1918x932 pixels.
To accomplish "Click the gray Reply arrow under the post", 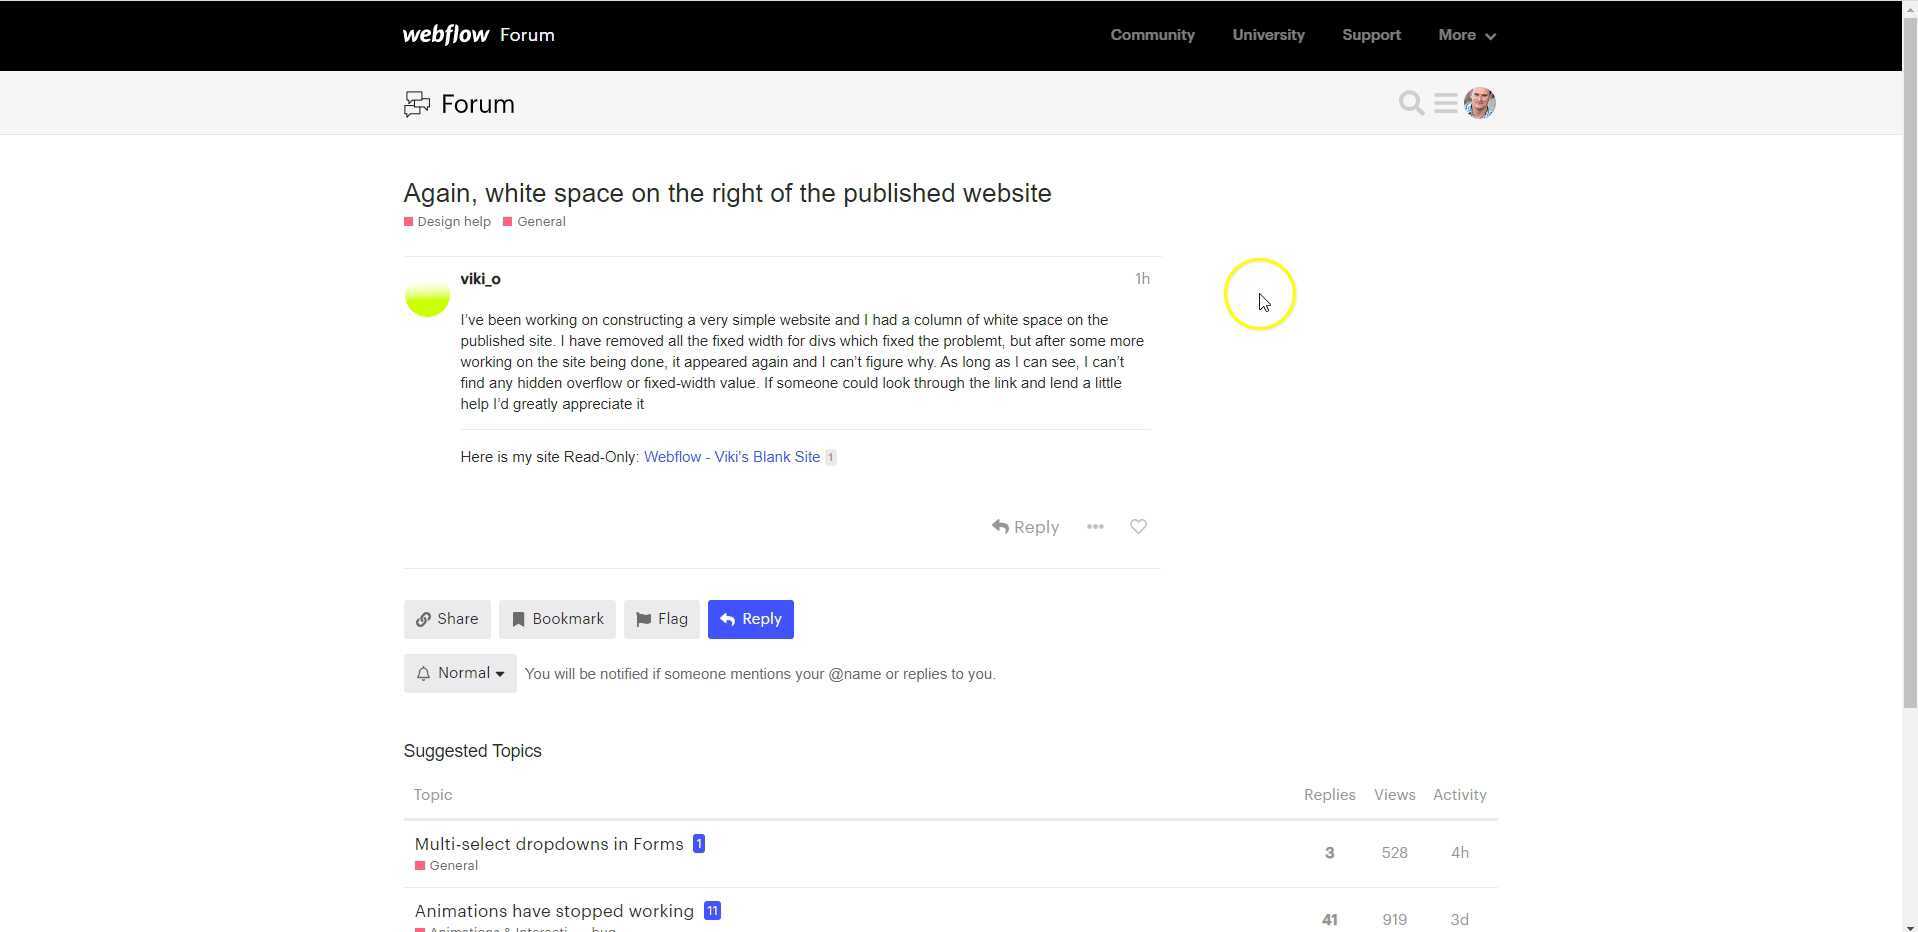I will (x=1025, y=527).
